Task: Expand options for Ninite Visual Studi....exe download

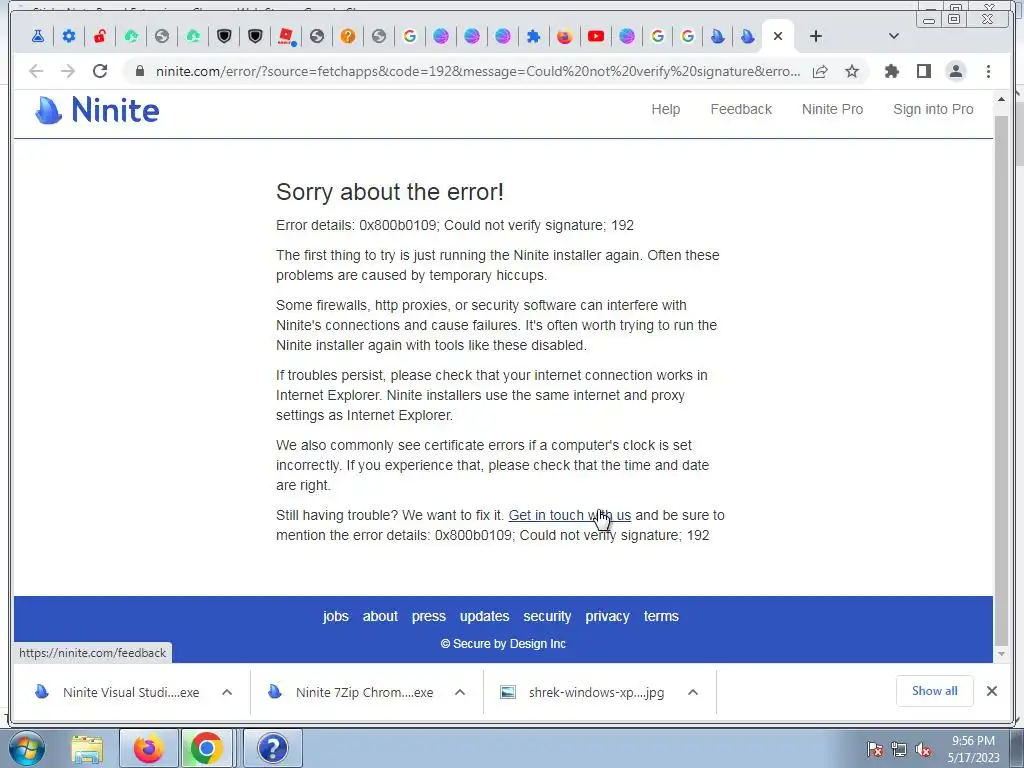Action: pos(227,692)
